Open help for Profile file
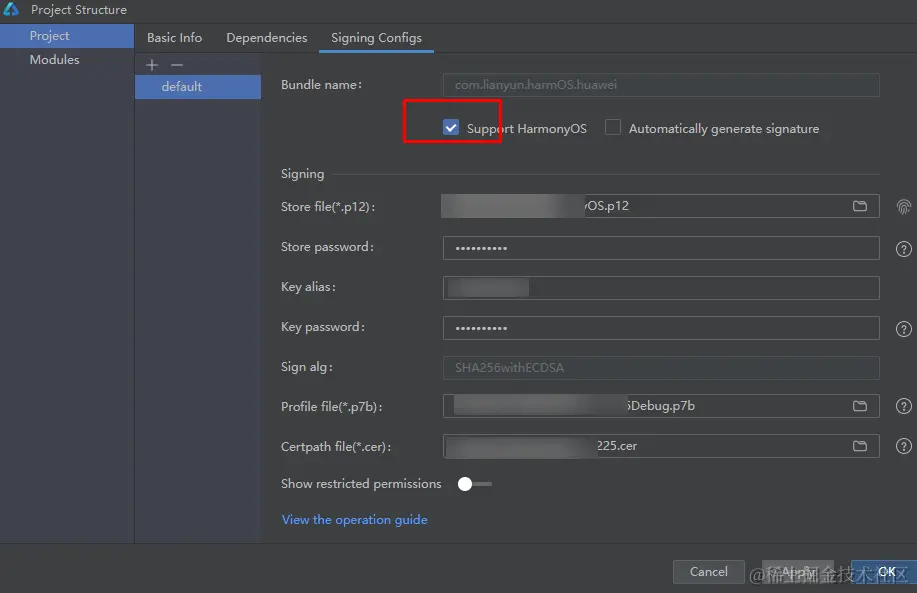The width and height of the screenshot is (917, 593). click(x=904, y=406)
